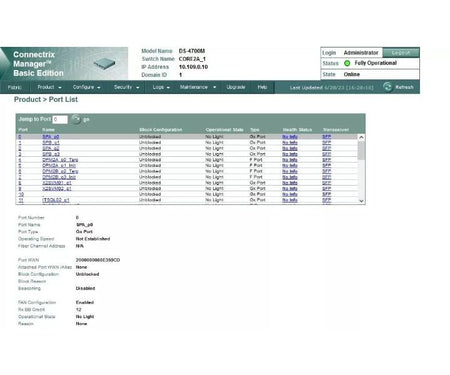Open the port name link in row 11
Screen dimensions: 450x375
click(x=56, y=200)
